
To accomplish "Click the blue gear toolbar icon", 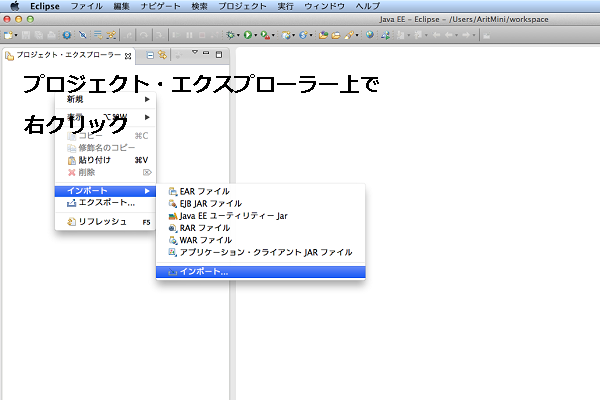I will [67, 35].
